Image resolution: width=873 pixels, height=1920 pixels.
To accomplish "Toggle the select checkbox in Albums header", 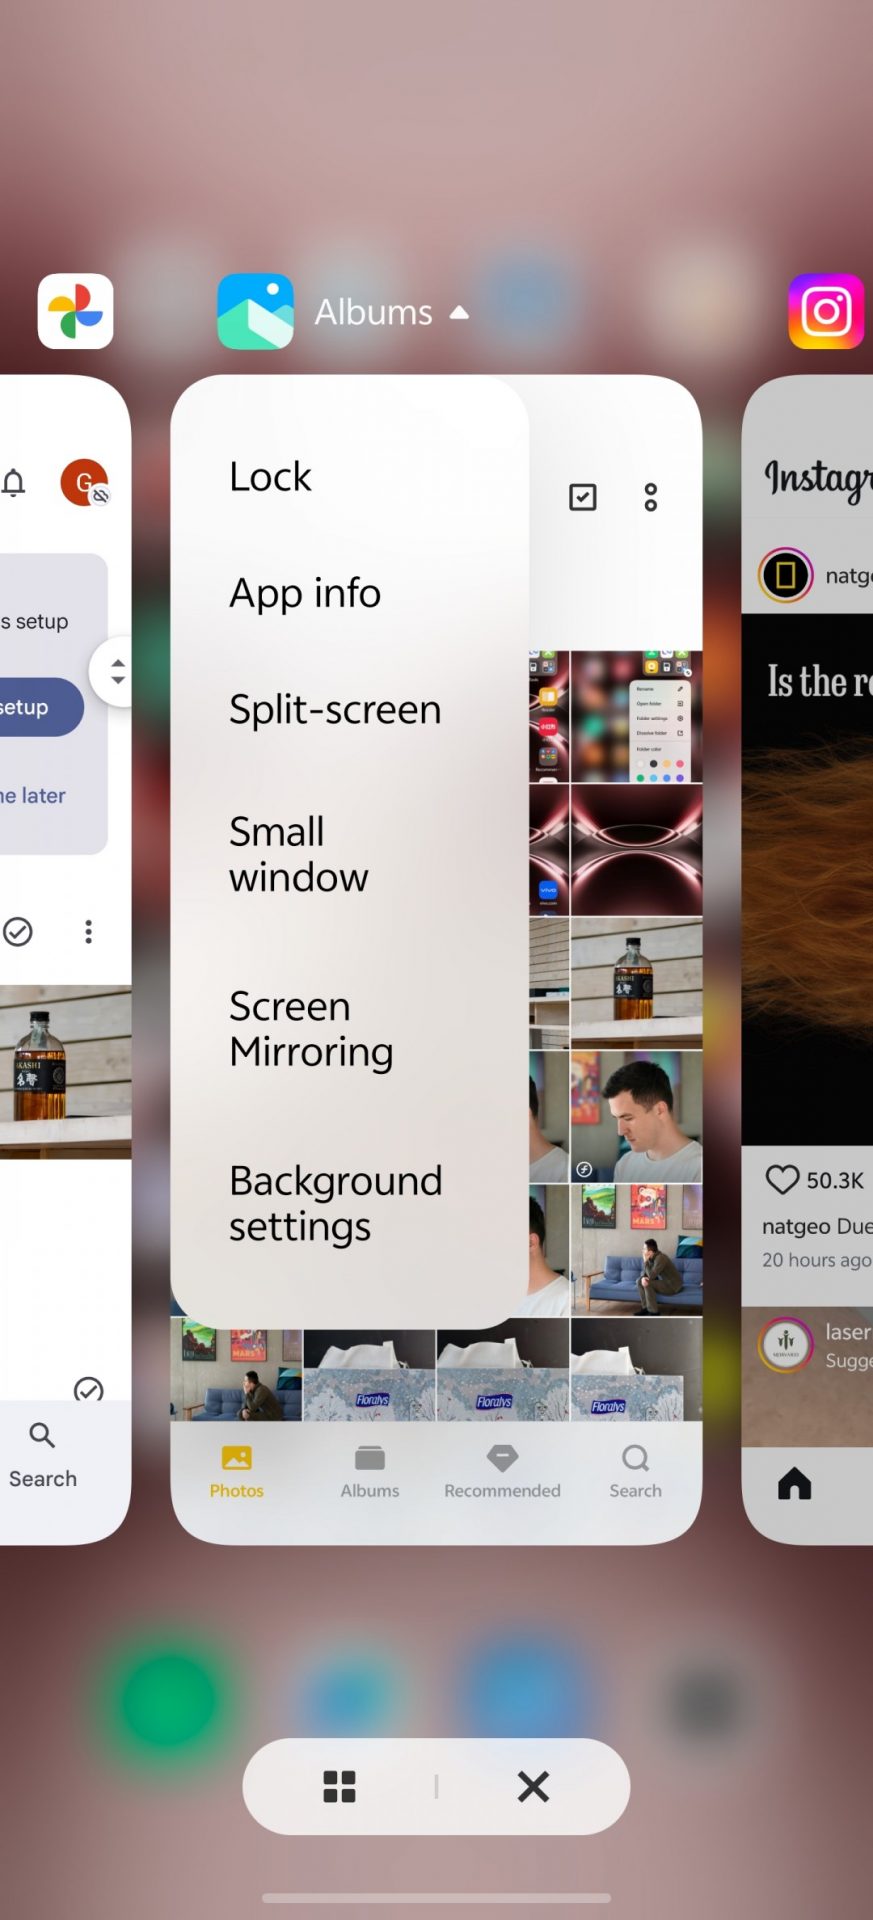I will point(582,497).
